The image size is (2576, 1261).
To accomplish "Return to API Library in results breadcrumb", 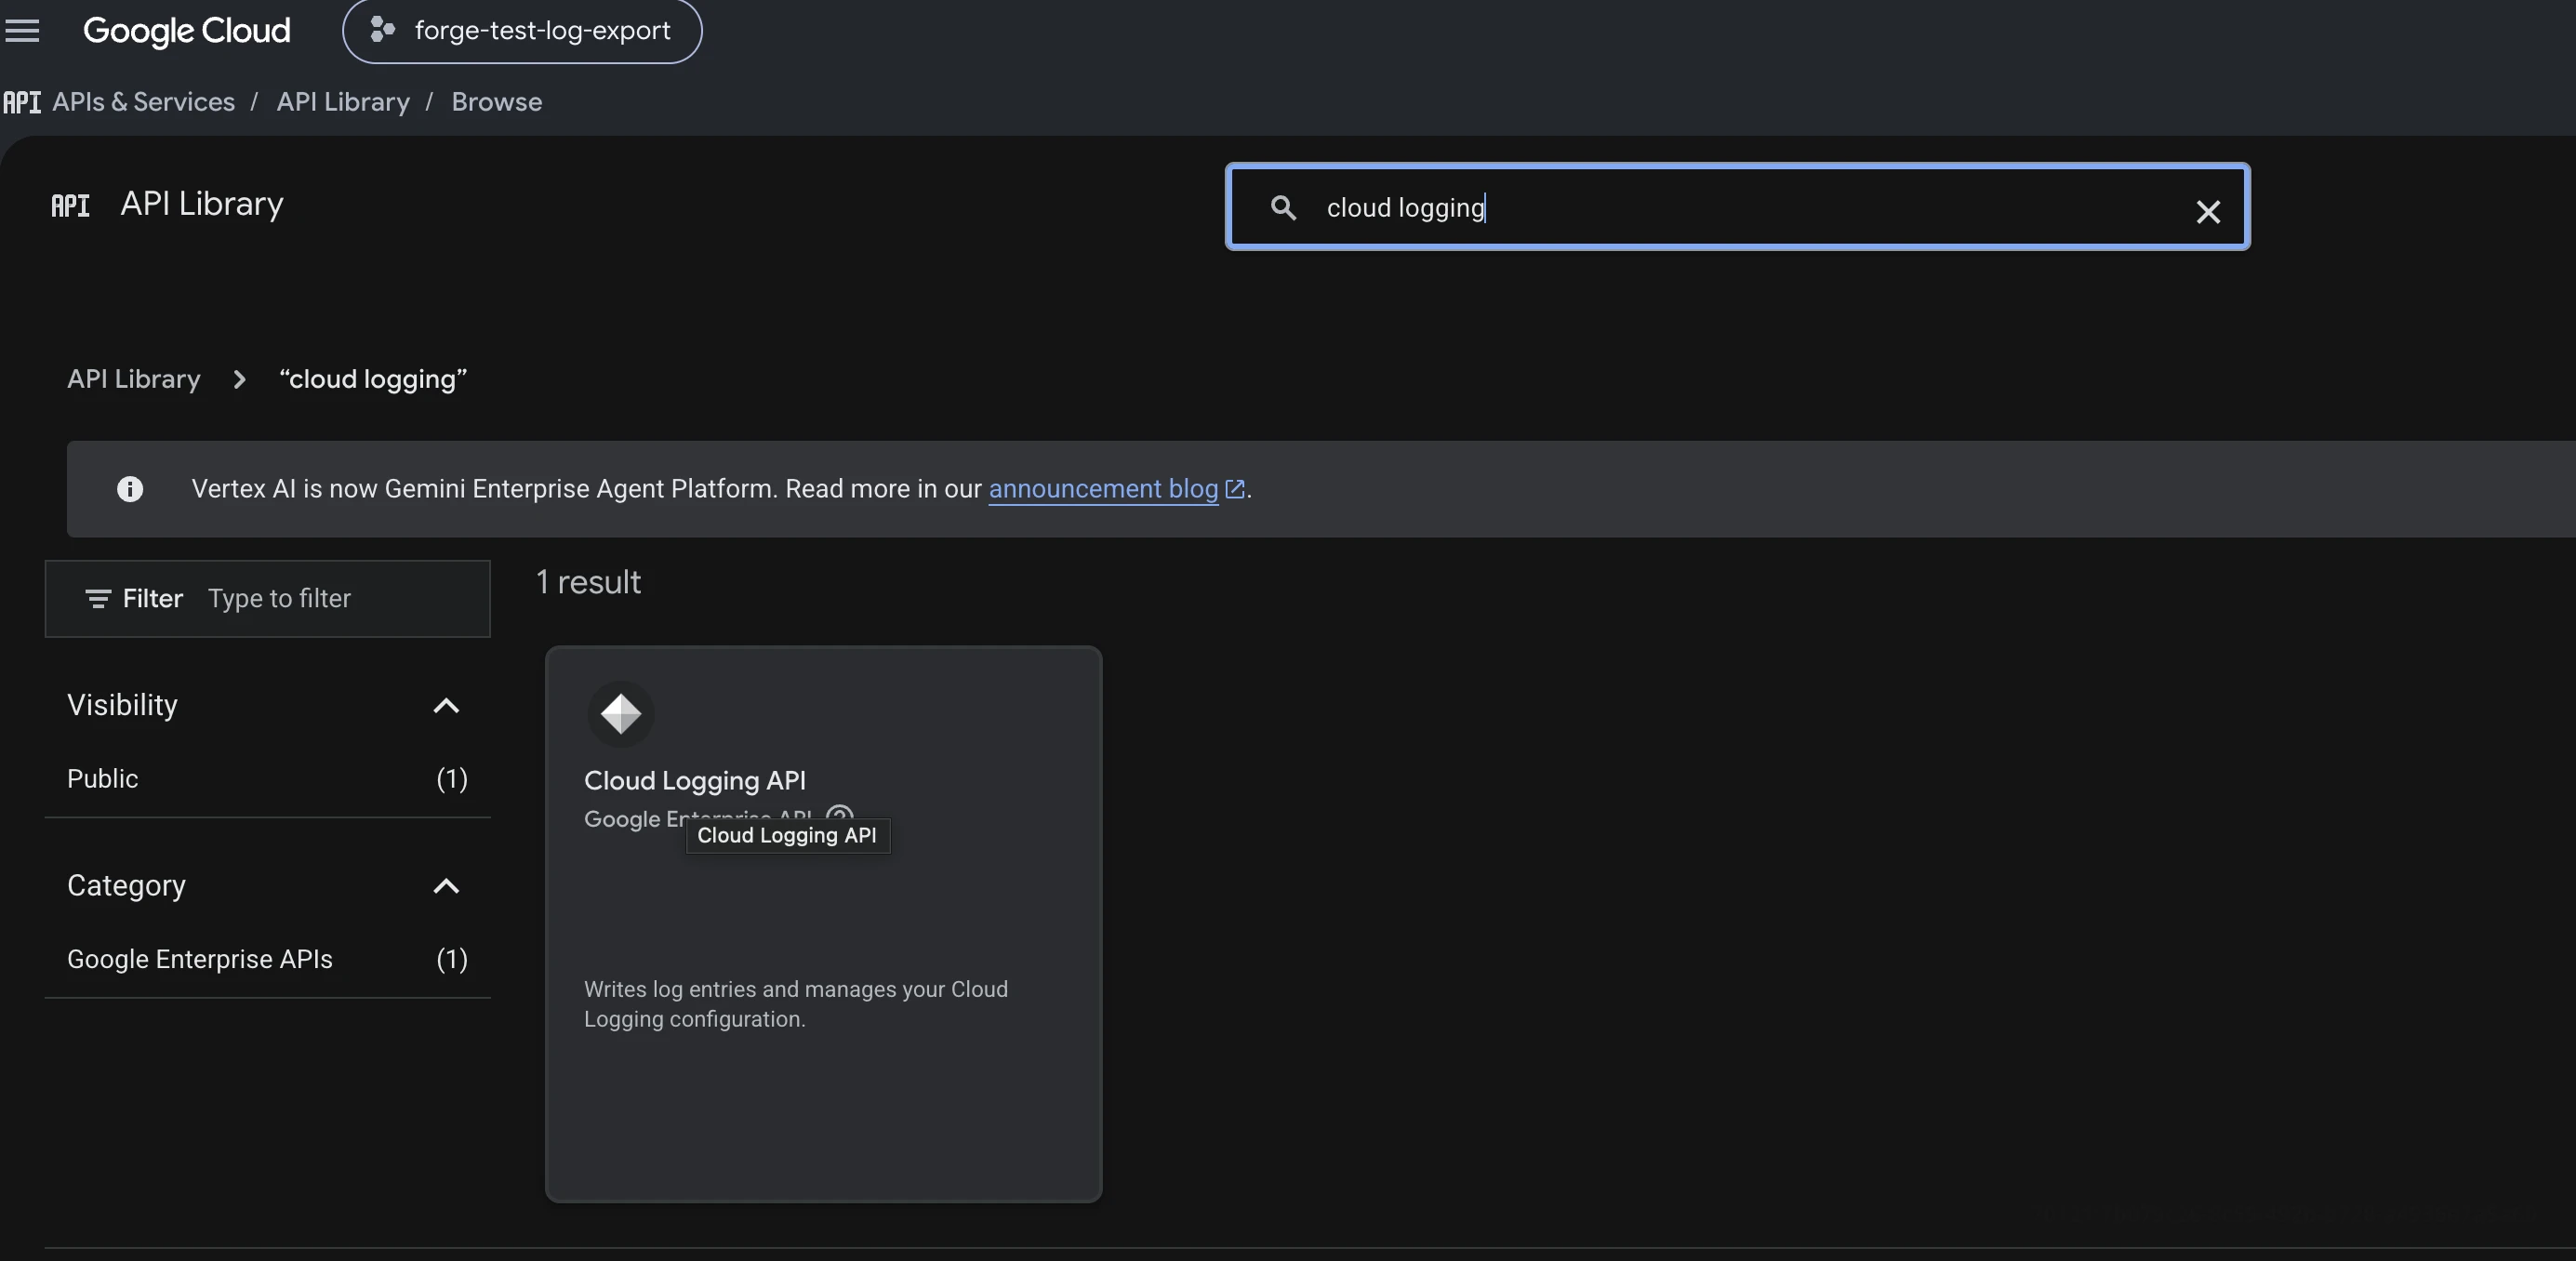I will coord(134,379).
